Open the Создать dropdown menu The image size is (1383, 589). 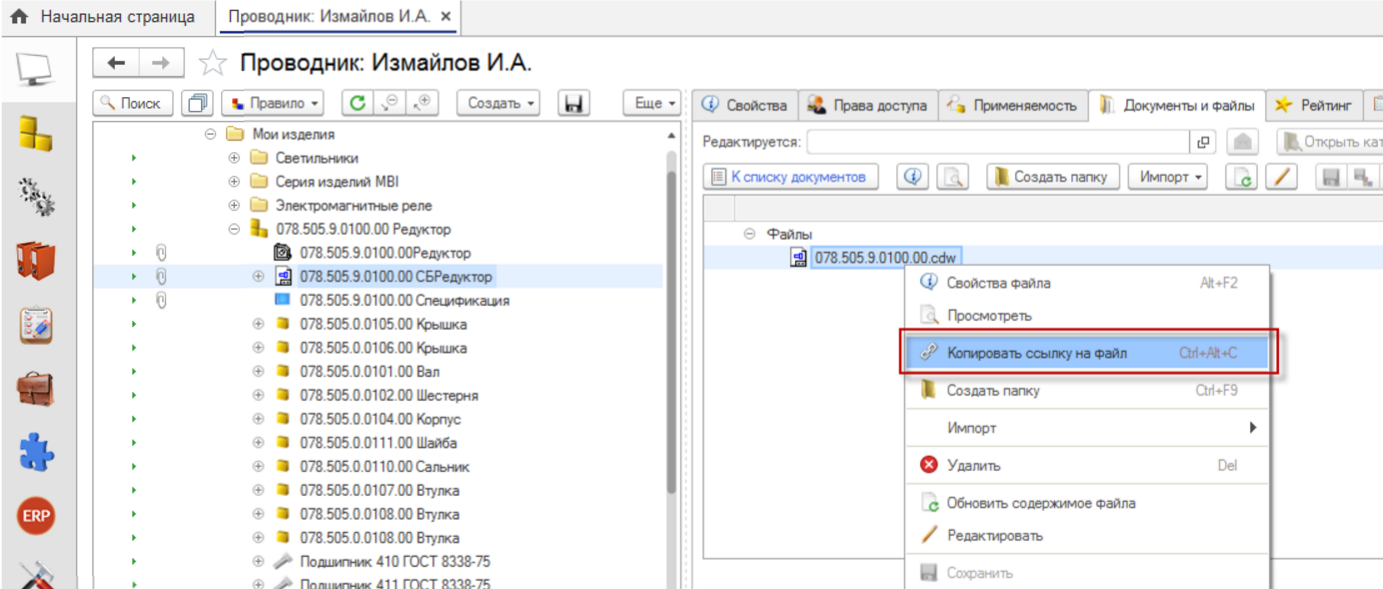pos(498,103)
